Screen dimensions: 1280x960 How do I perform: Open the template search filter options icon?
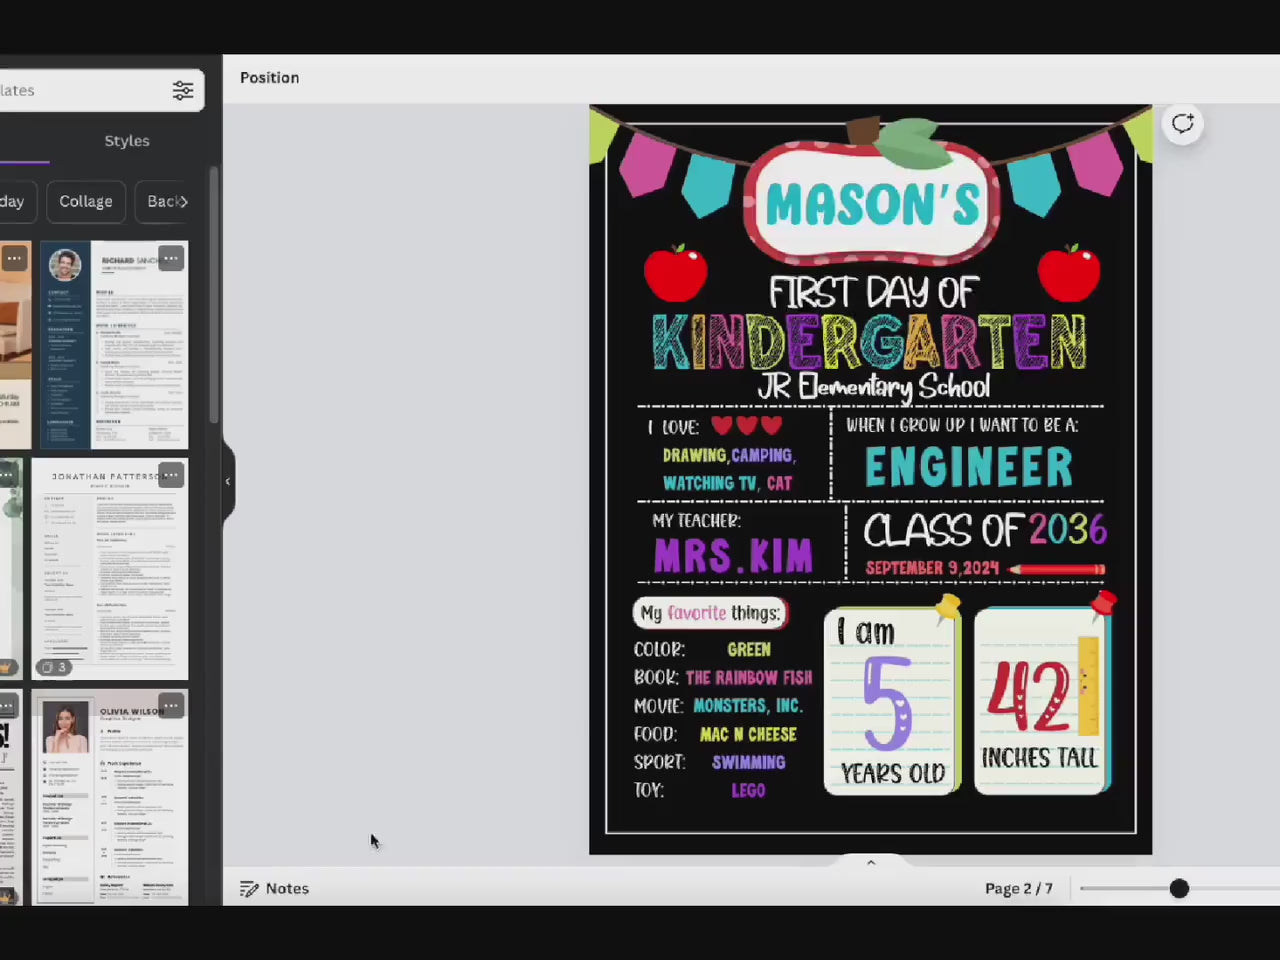point(183,90)
